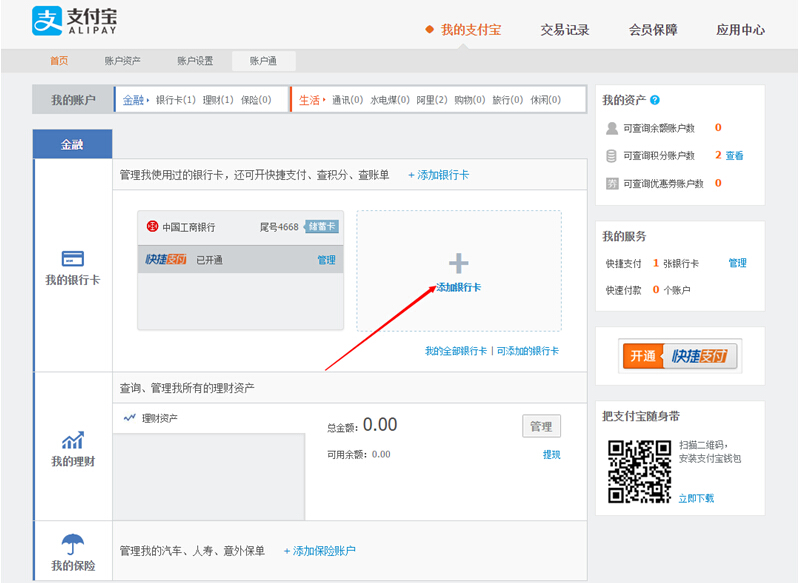Click 查看 beside 可查询积分账户数
Viewport: 800px width, 583px height.
pos(734,156)
